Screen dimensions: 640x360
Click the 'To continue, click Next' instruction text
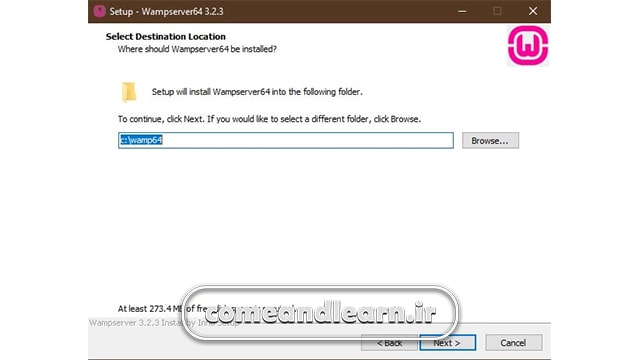(269, 119)
